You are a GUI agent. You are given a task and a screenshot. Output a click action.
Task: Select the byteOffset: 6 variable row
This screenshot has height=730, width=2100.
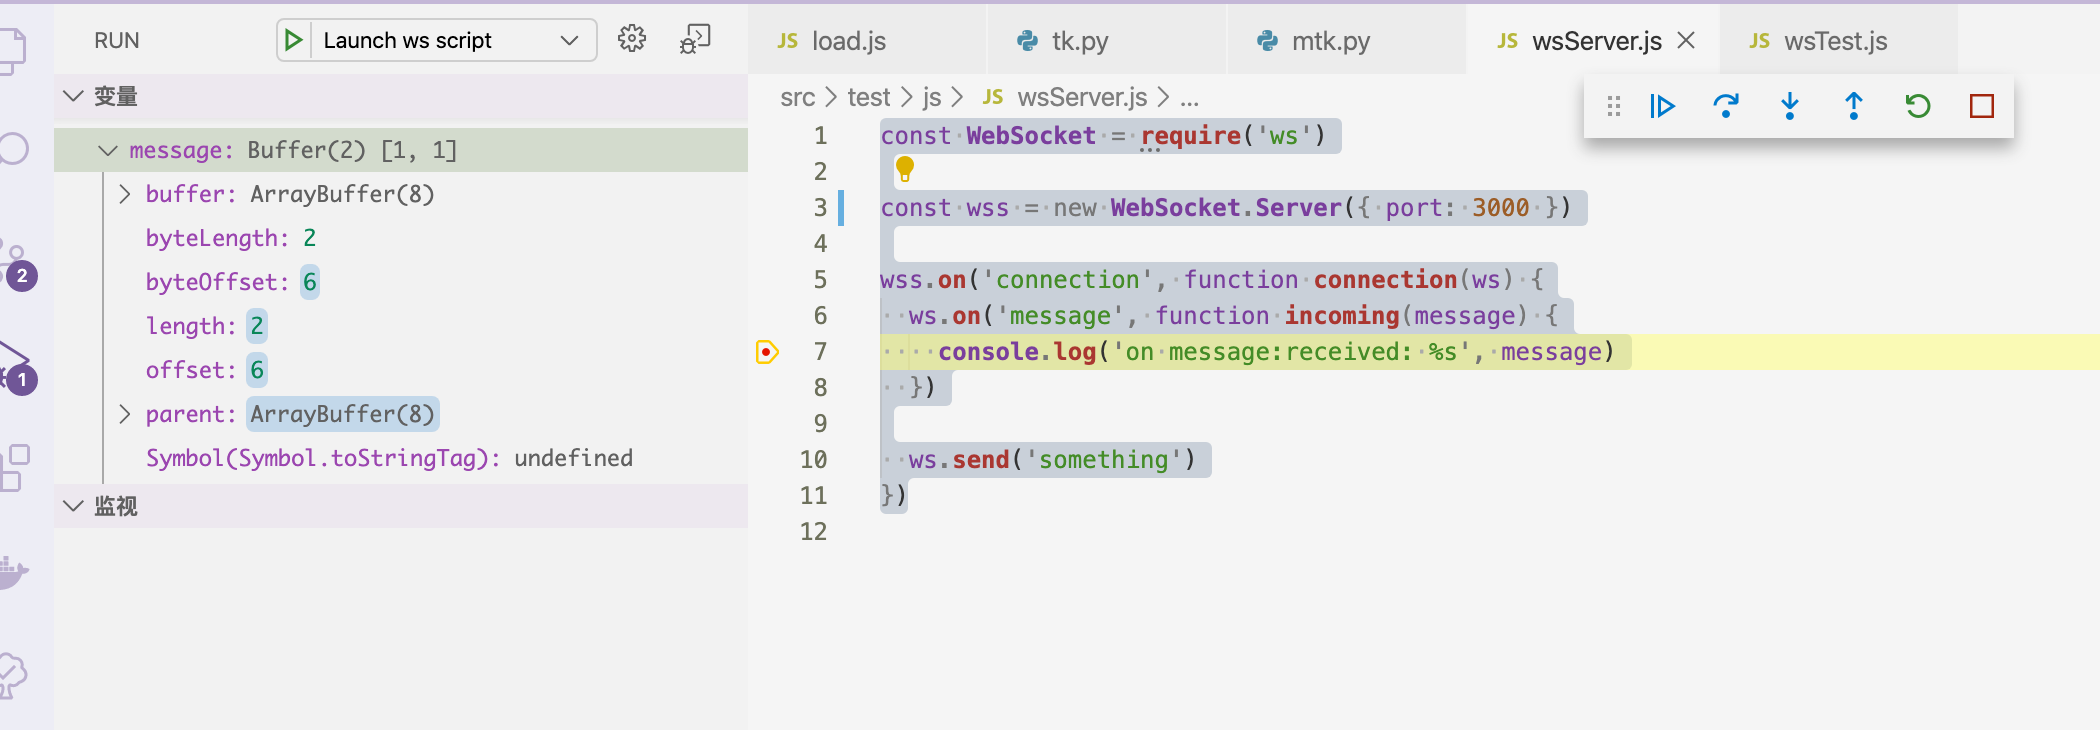point(401,282)
